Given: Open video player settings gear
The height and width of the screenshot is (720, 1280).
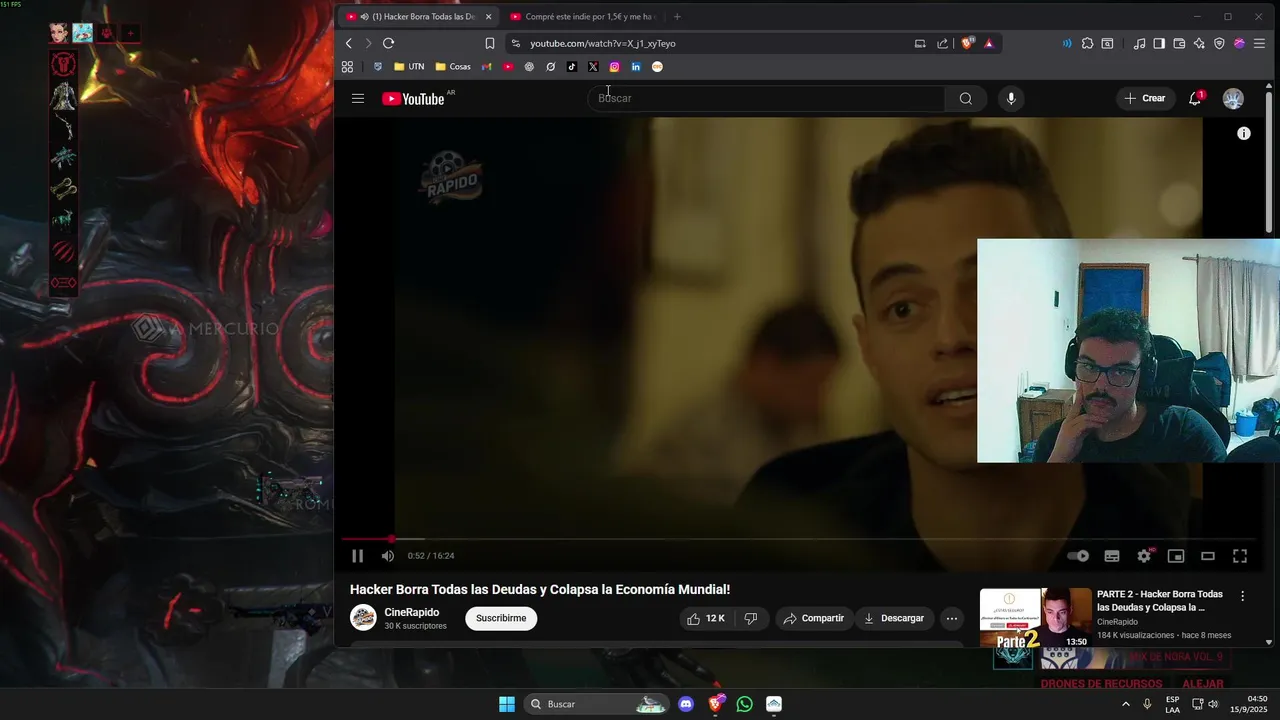Looking at the screenshot, I should (x=1144, y=556).
